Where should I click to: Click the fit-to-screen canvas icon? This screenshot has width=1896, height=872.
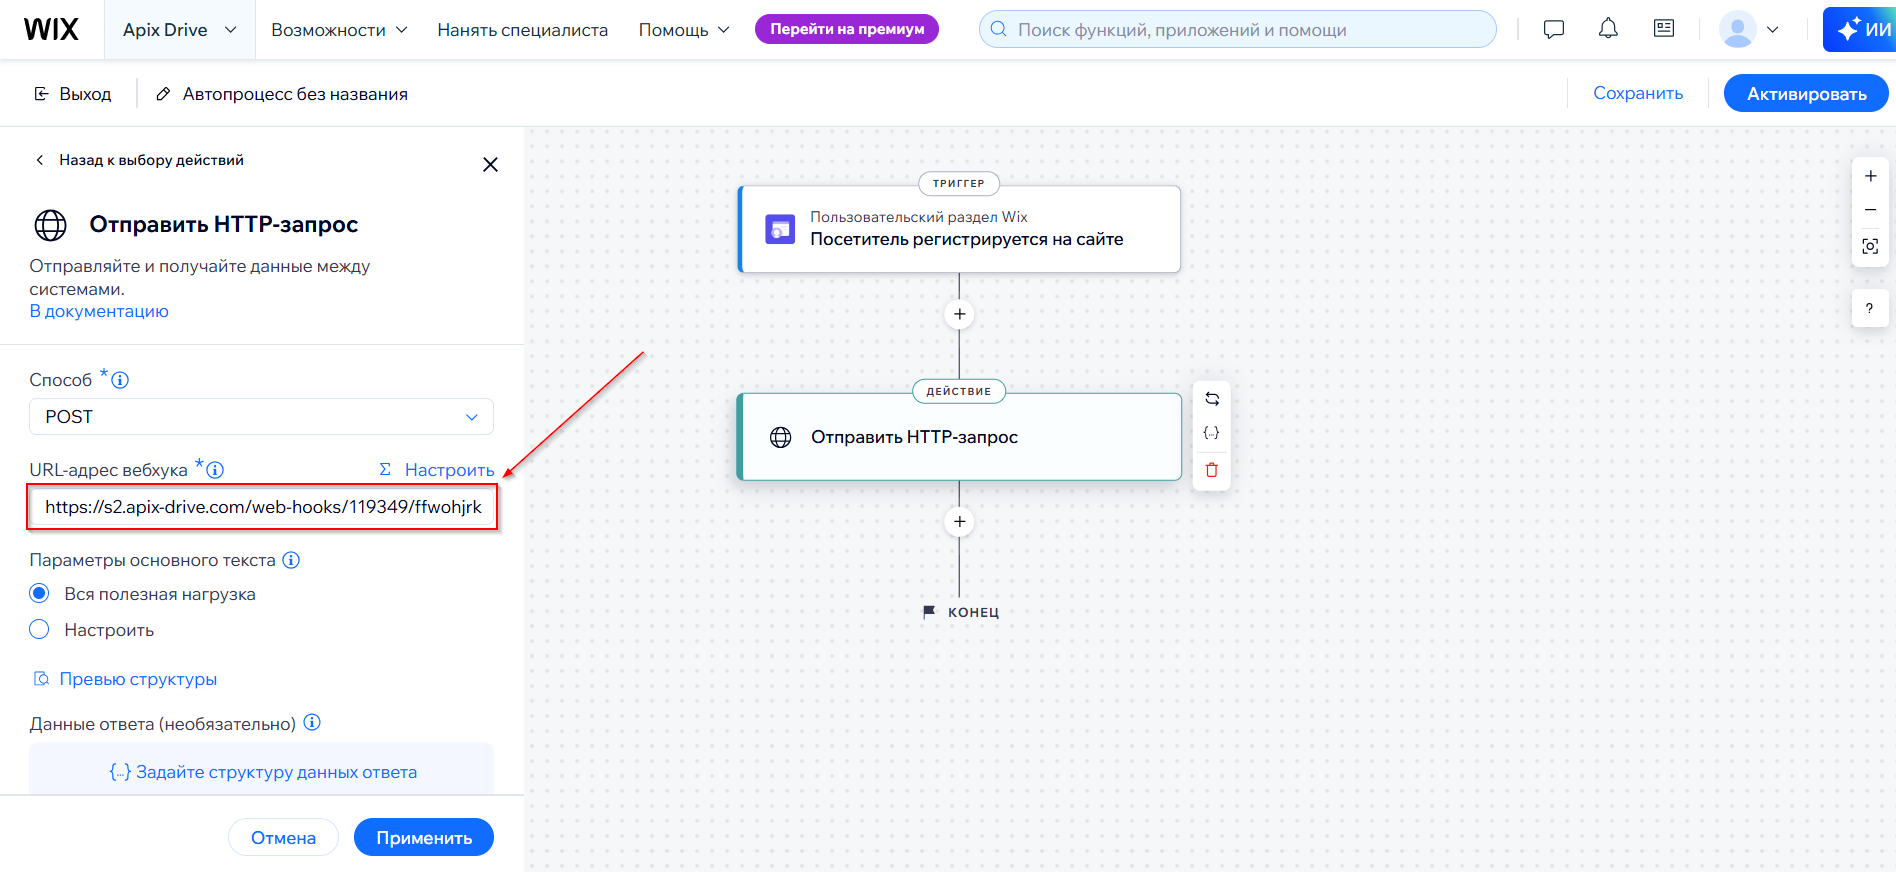[x=1870, y=246]
